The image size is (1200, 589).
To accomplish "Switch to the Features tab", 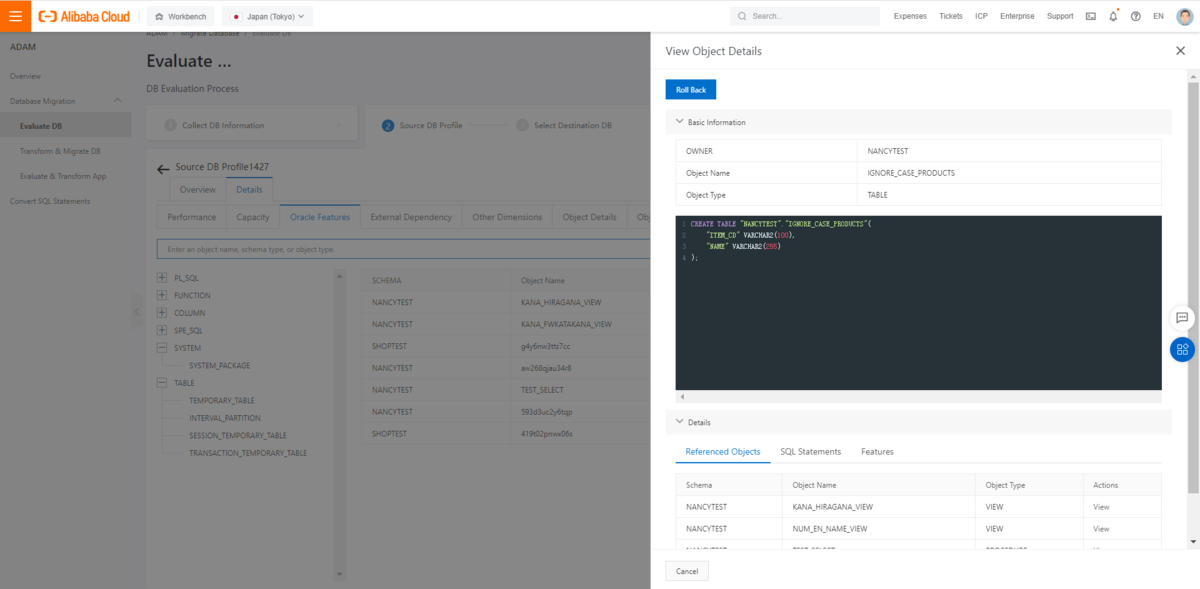I will click(877, 452).
